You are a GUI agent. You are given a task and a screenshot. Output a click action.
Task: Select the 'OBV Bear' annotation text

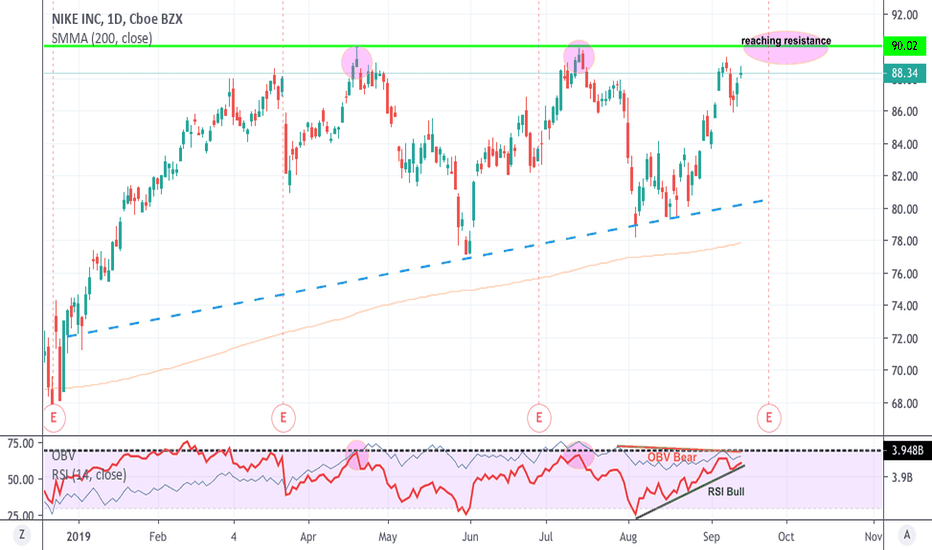[672, 457]
